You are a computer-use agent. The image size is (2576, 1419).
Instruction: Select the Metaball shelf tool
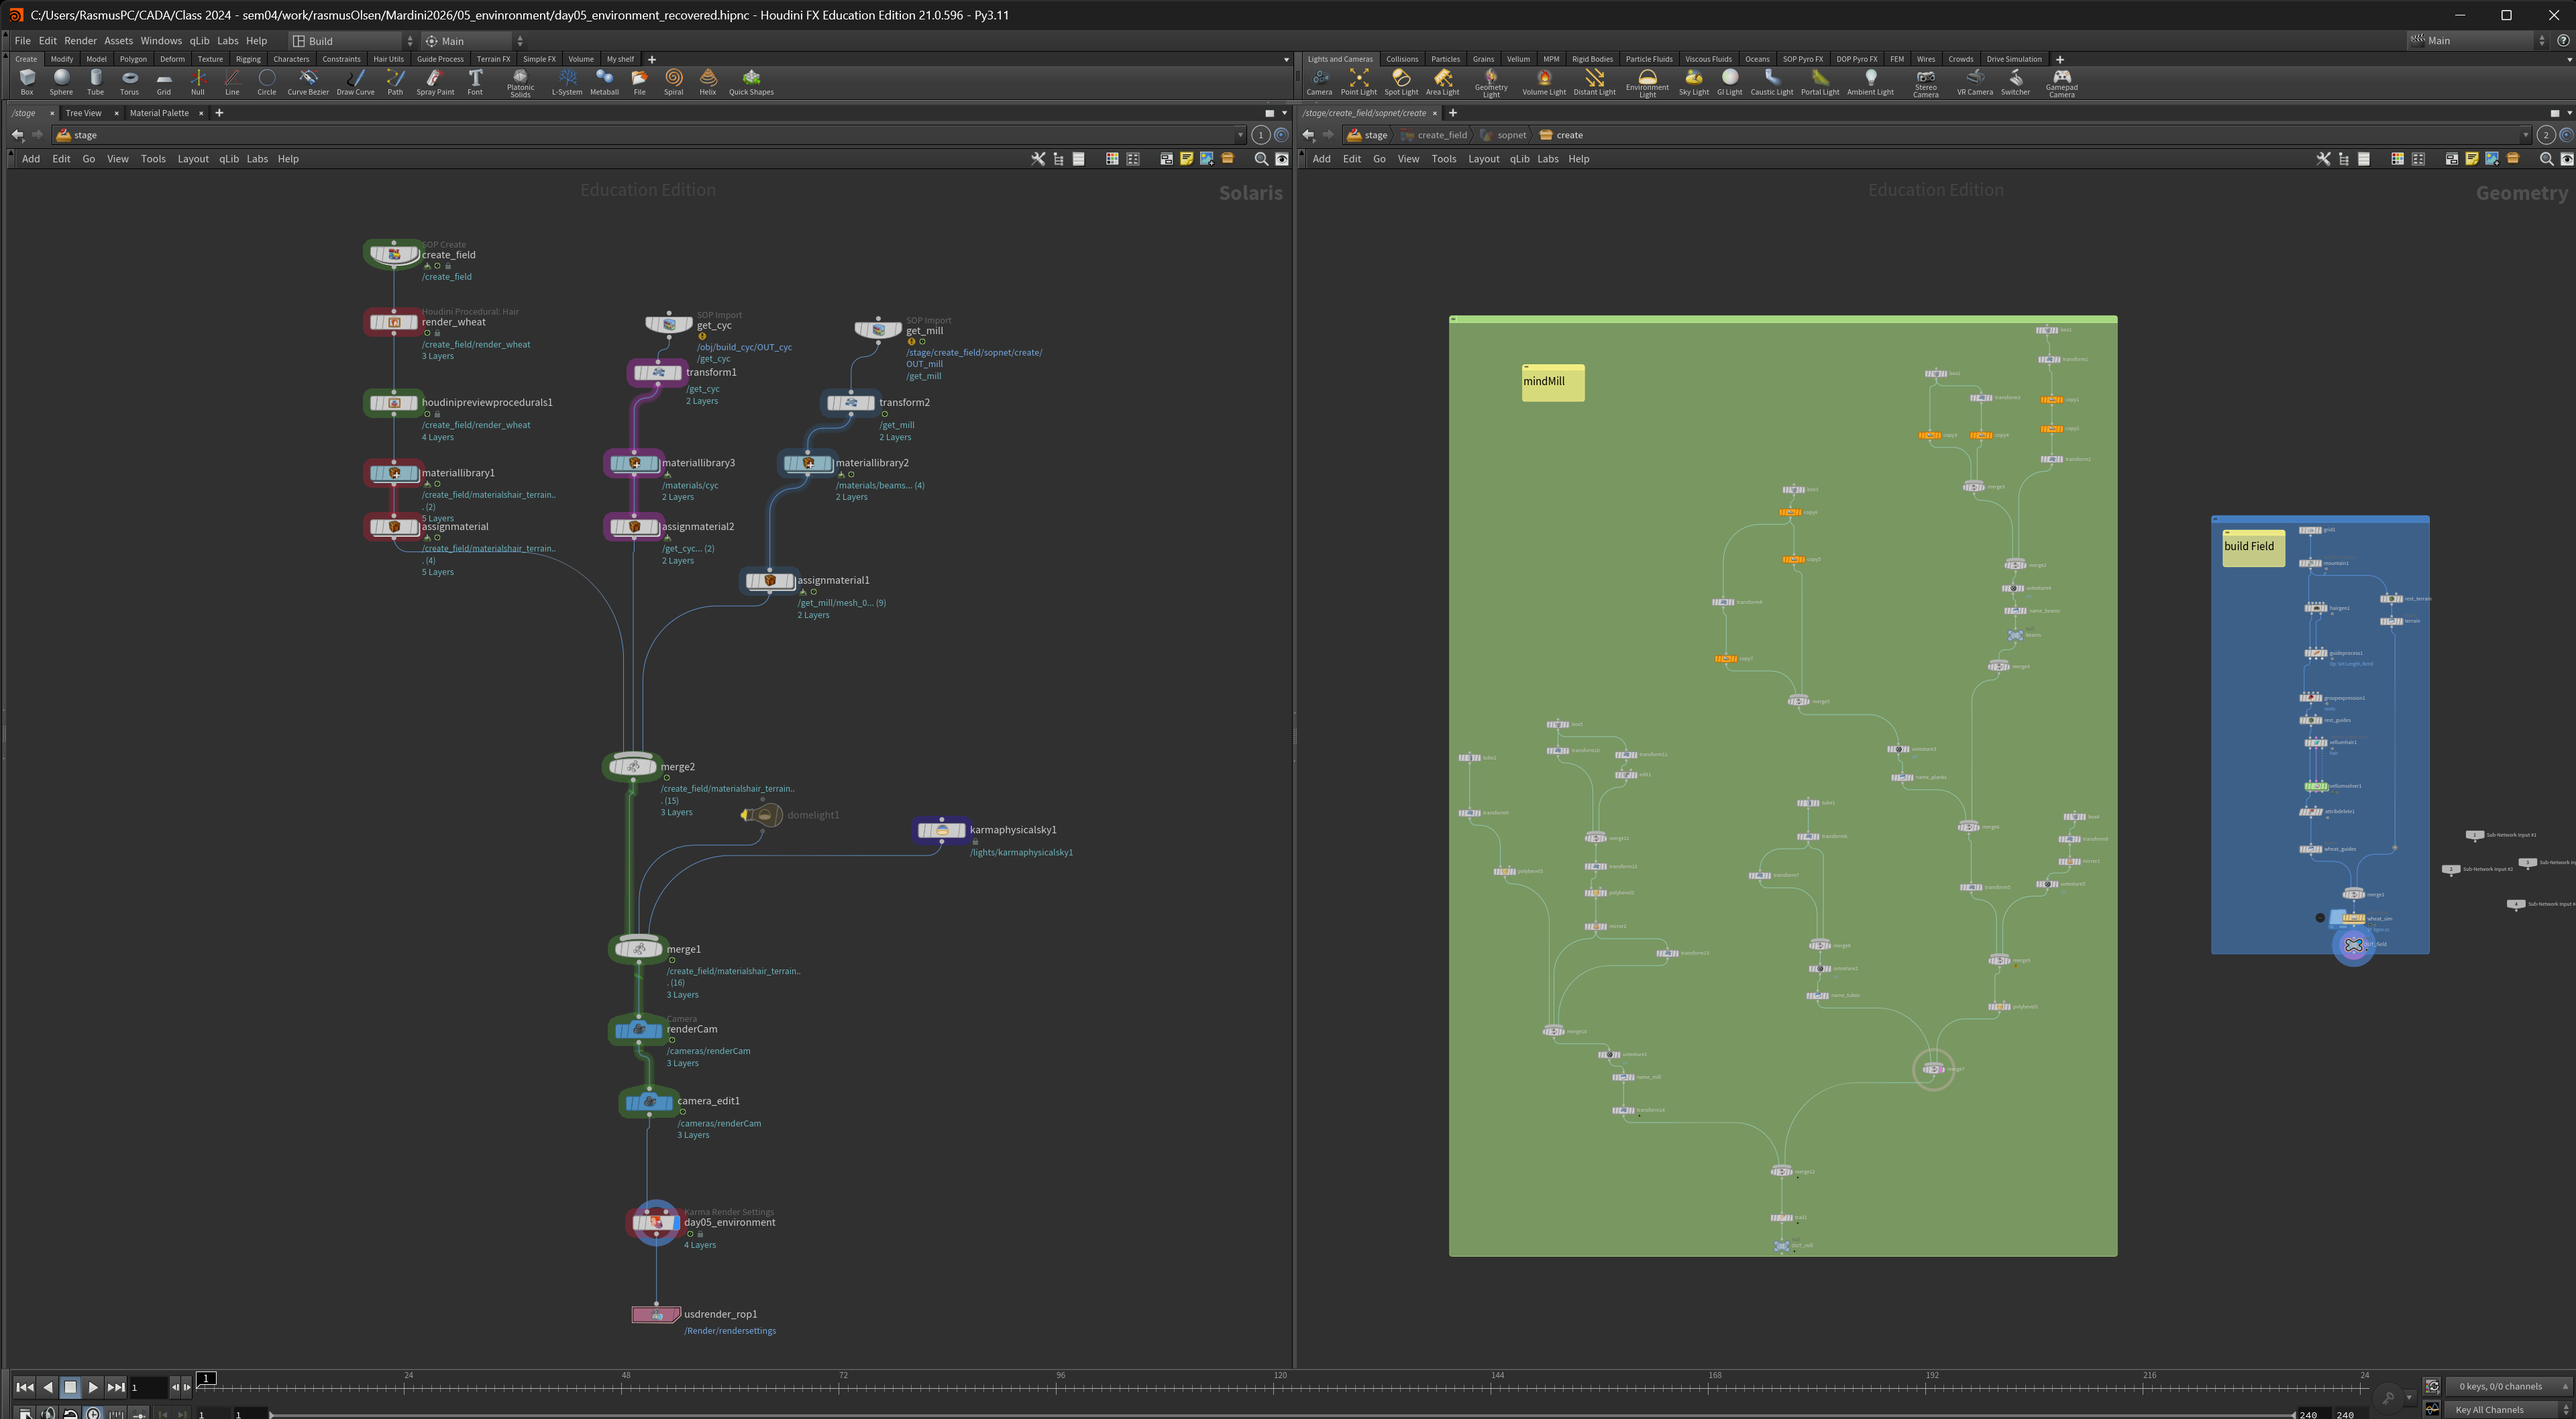(604, 81)
